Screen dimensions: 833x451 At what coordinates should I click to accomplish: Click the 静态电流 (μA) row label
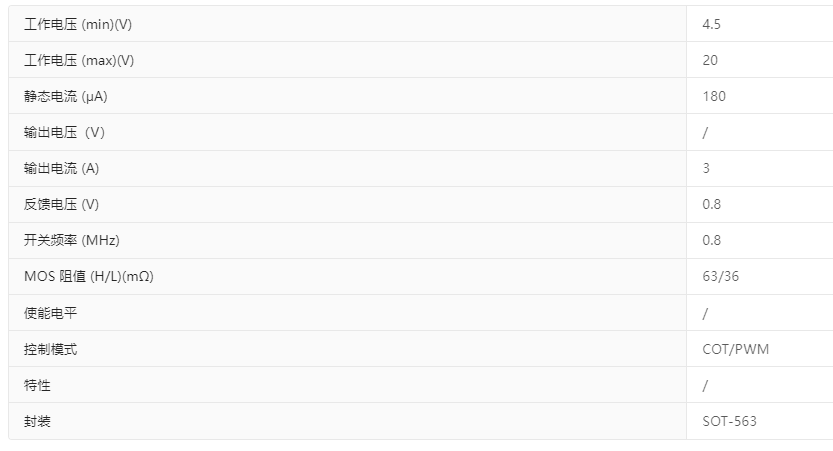(65, 96)
